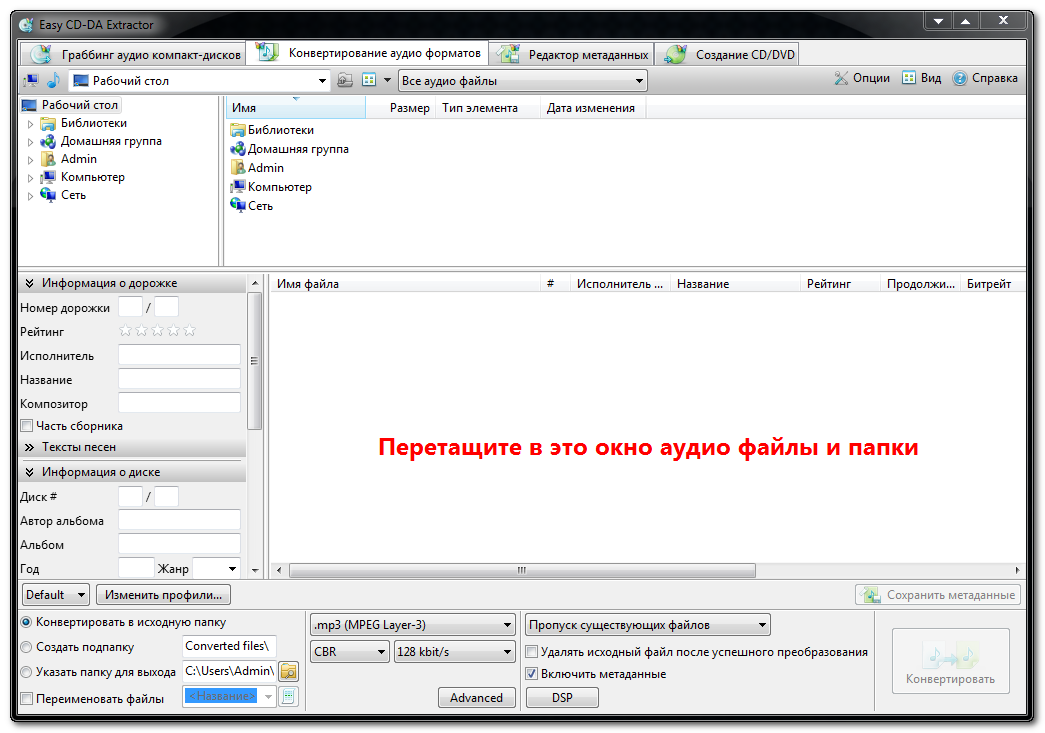Uncheck Включить метаданные
Image resolution: width=1045 pixels, height=733 pixels.
pyautogui.click(x=532, y=674)
